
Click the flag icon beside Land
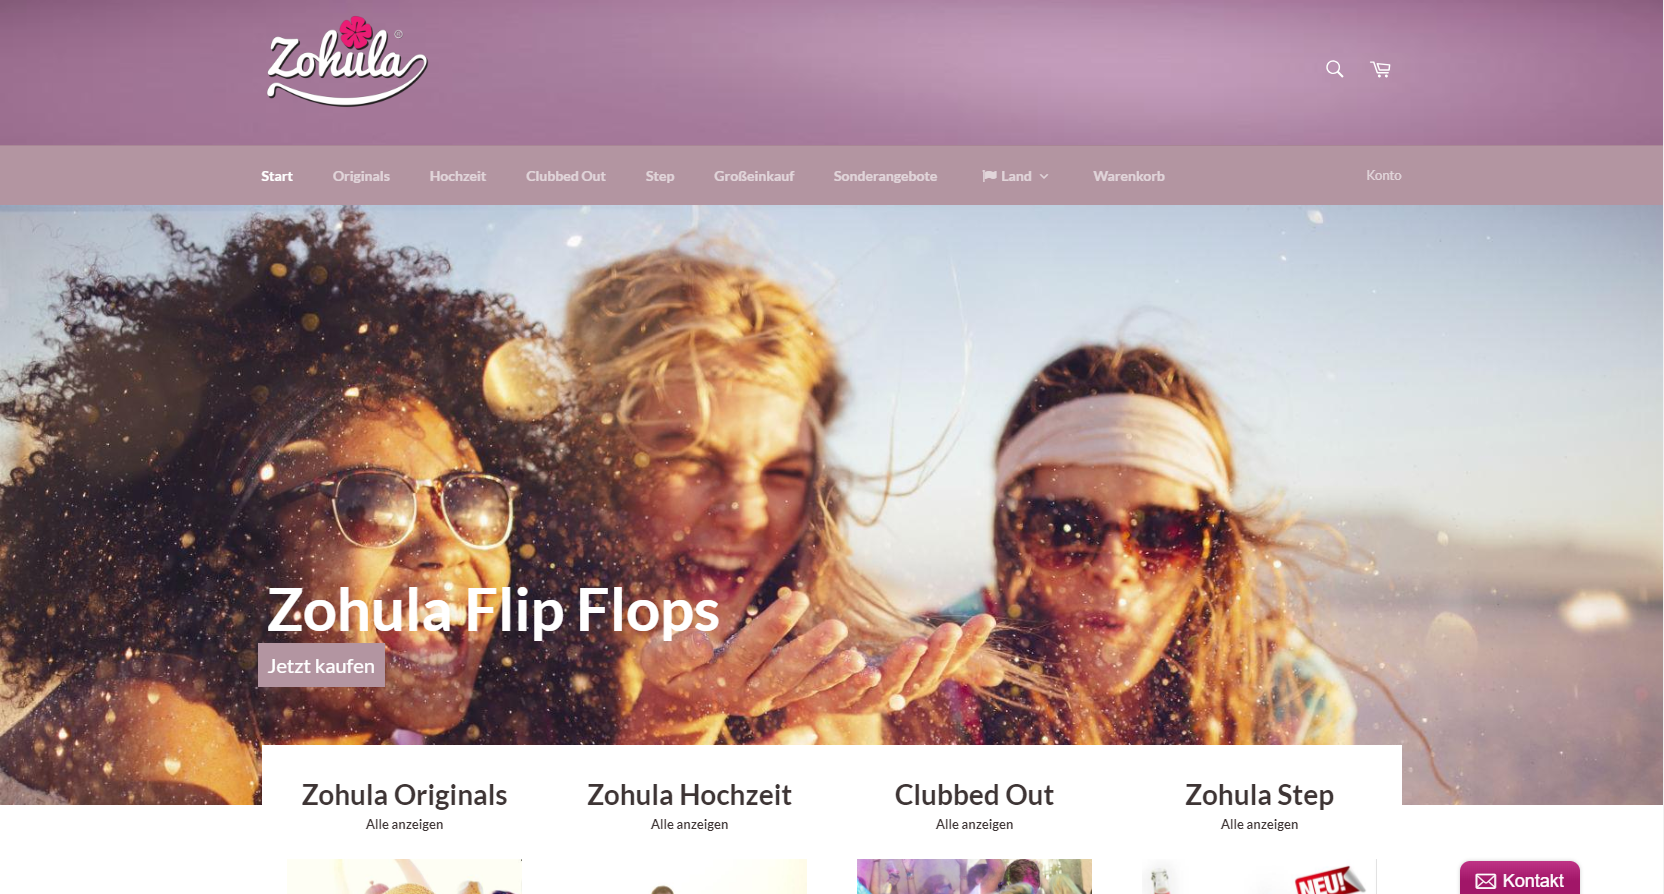pyautogui.click(x=989, y=176)
